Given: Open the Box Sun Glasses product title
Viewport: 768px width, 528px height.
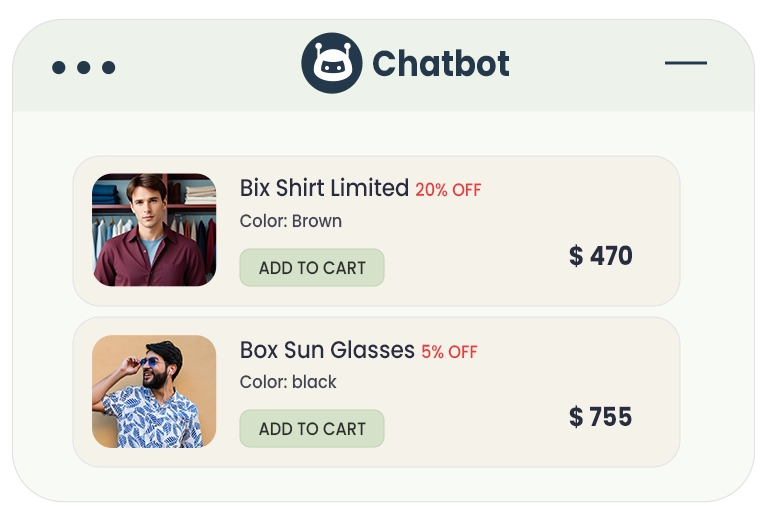Looking at the screenshot, I should [327, 350].
